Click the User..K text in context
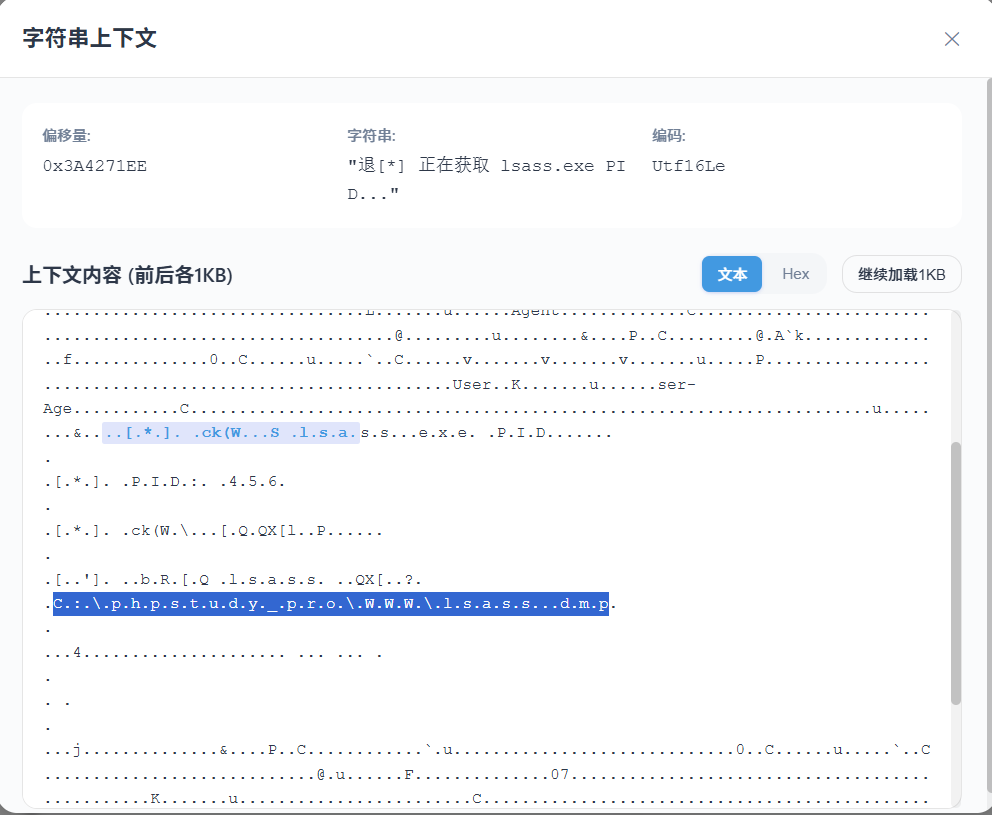The image size is (992, 815). (487, 385)
